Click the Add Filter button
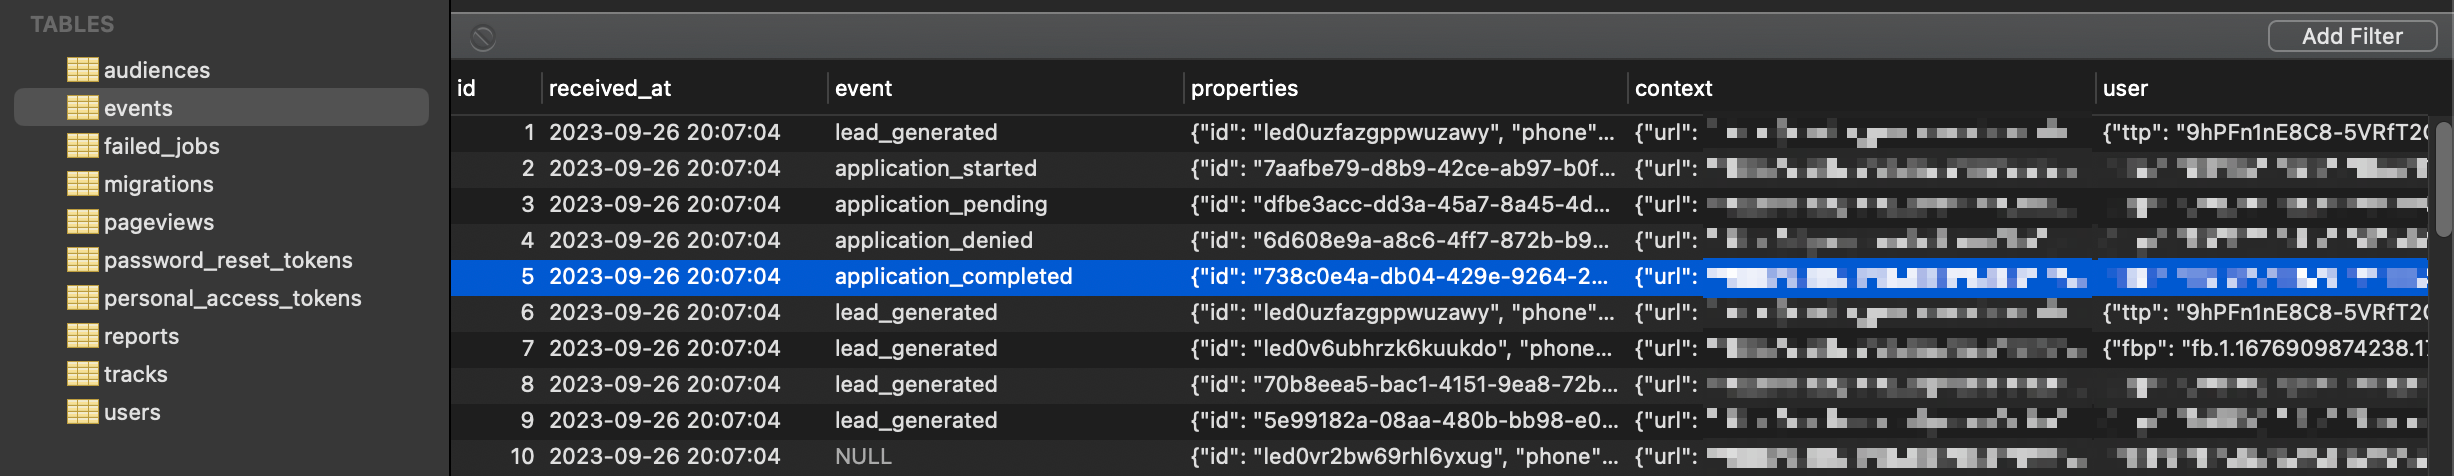This screenshot has height=476, width=2454. click(x=2352, y=36)
